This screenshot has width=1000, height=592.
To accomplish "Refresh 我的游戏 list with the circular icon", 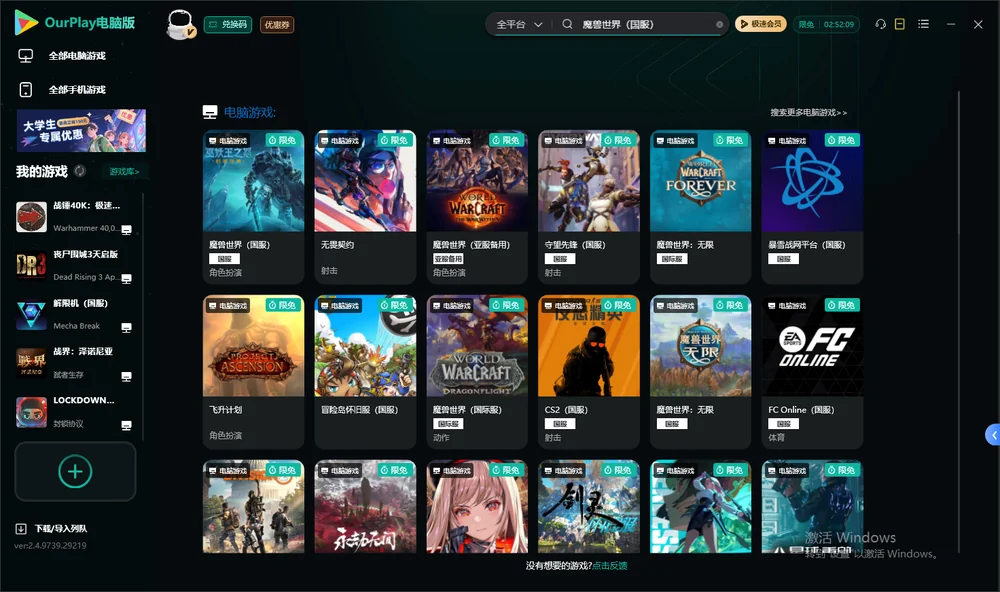I will coord(80,171).
